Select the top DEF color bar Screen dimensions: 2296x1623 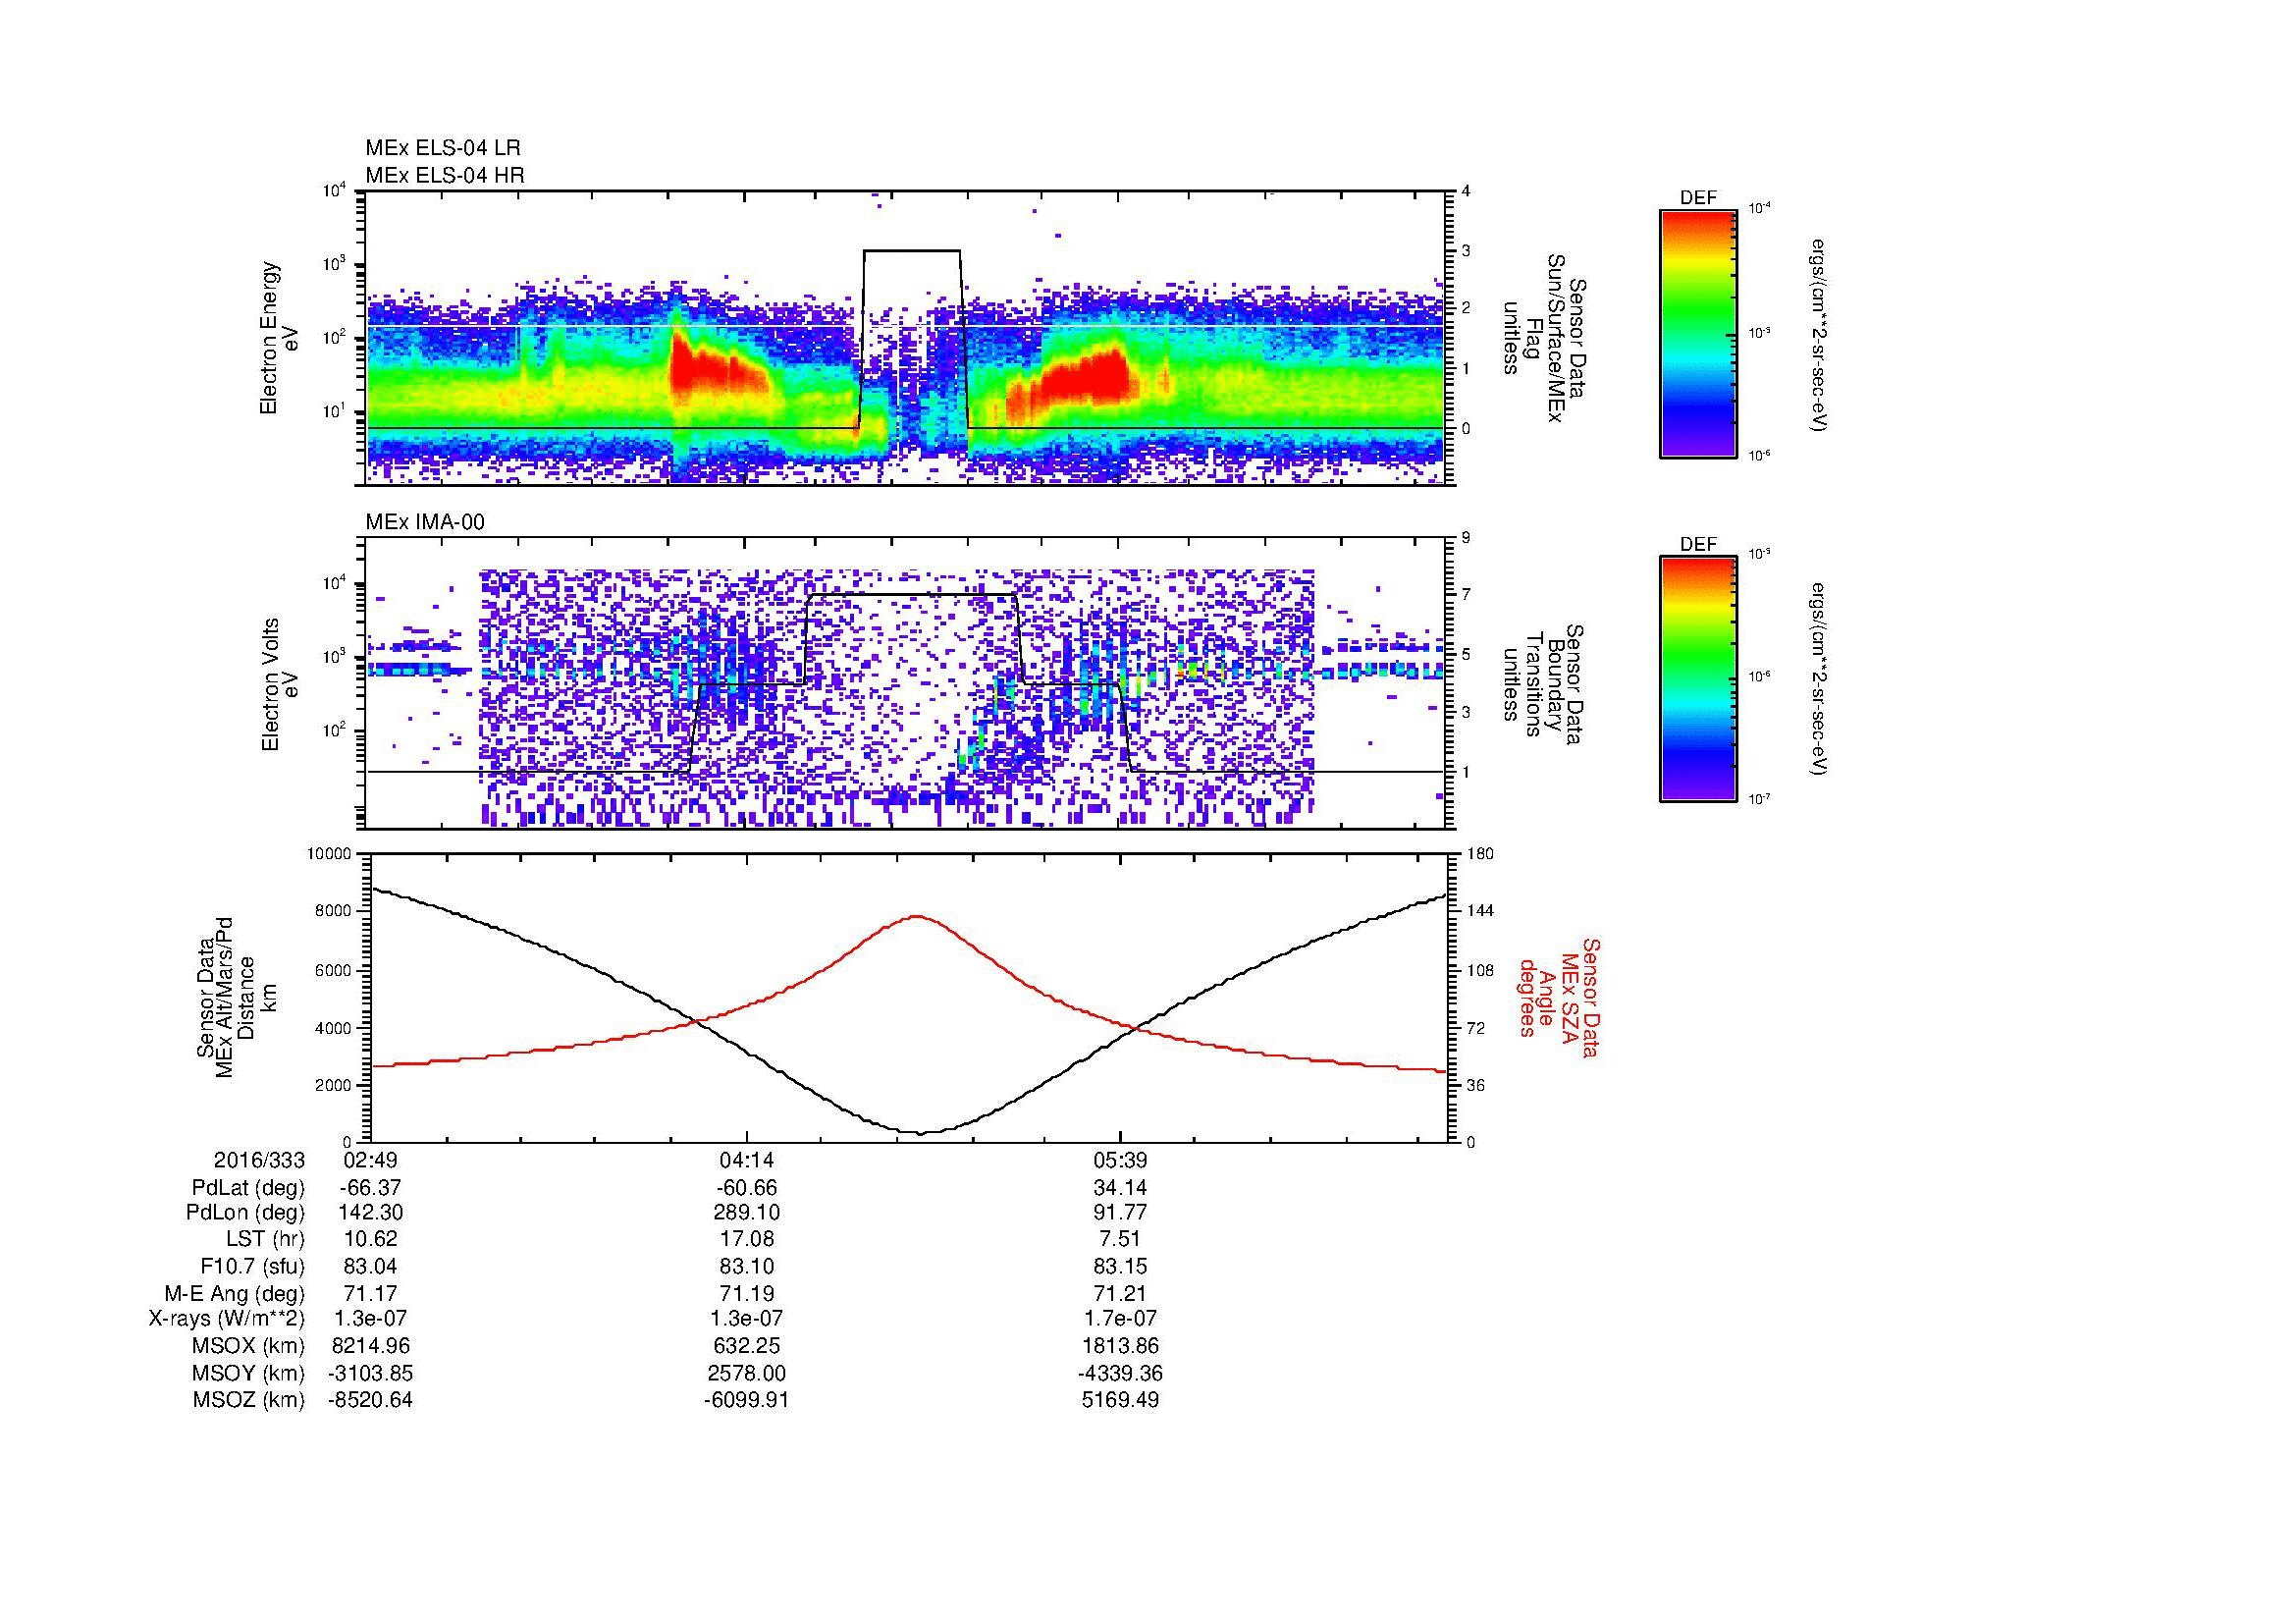[x=1697, y=334]
